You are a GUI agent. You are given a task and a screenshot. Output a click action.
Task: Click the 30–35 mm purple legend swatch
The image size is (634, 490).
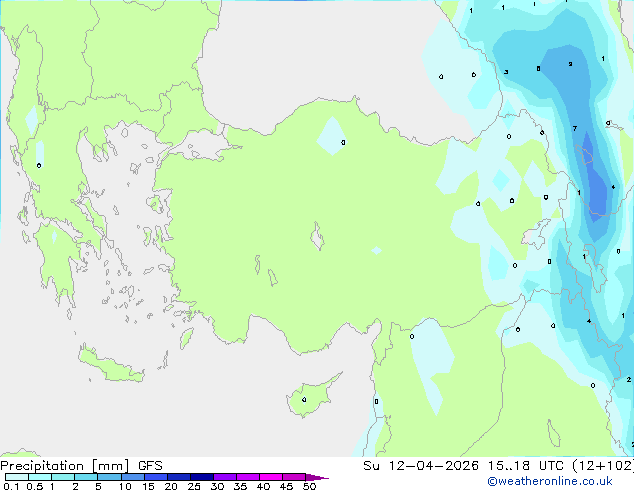pos(225,477)
